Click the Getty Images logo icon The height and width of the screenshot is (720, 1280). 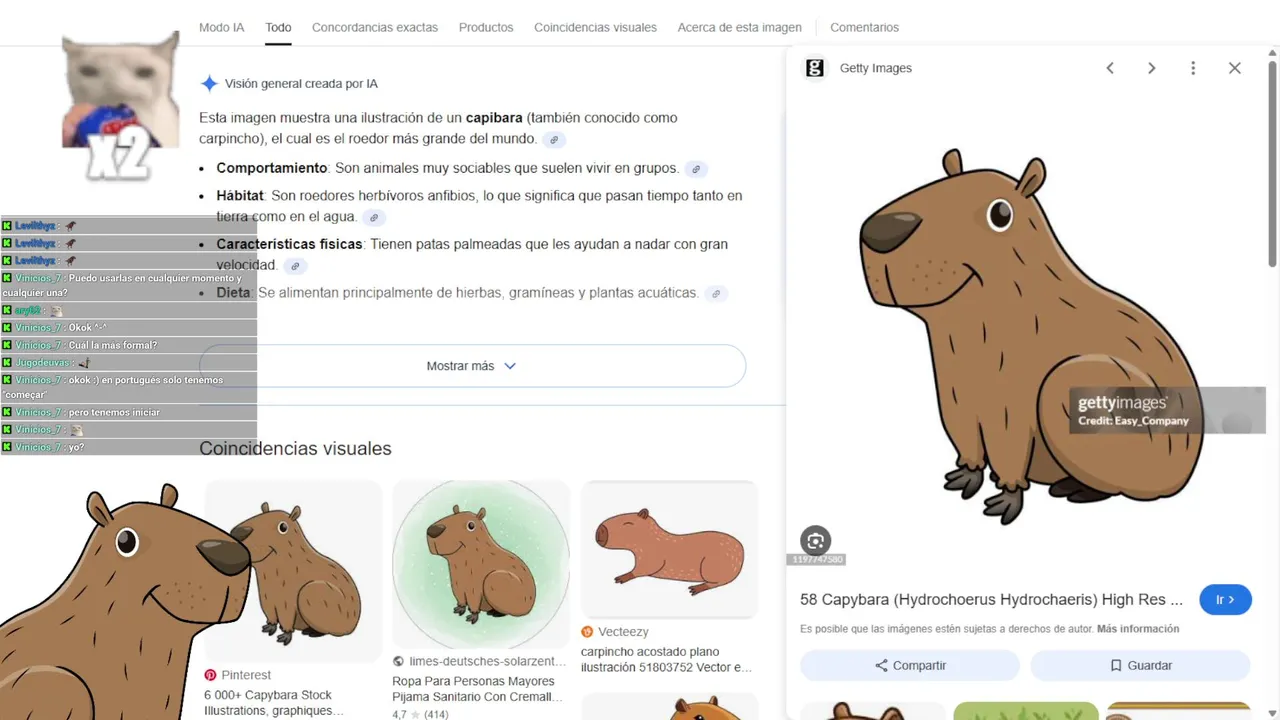(815, 68)
